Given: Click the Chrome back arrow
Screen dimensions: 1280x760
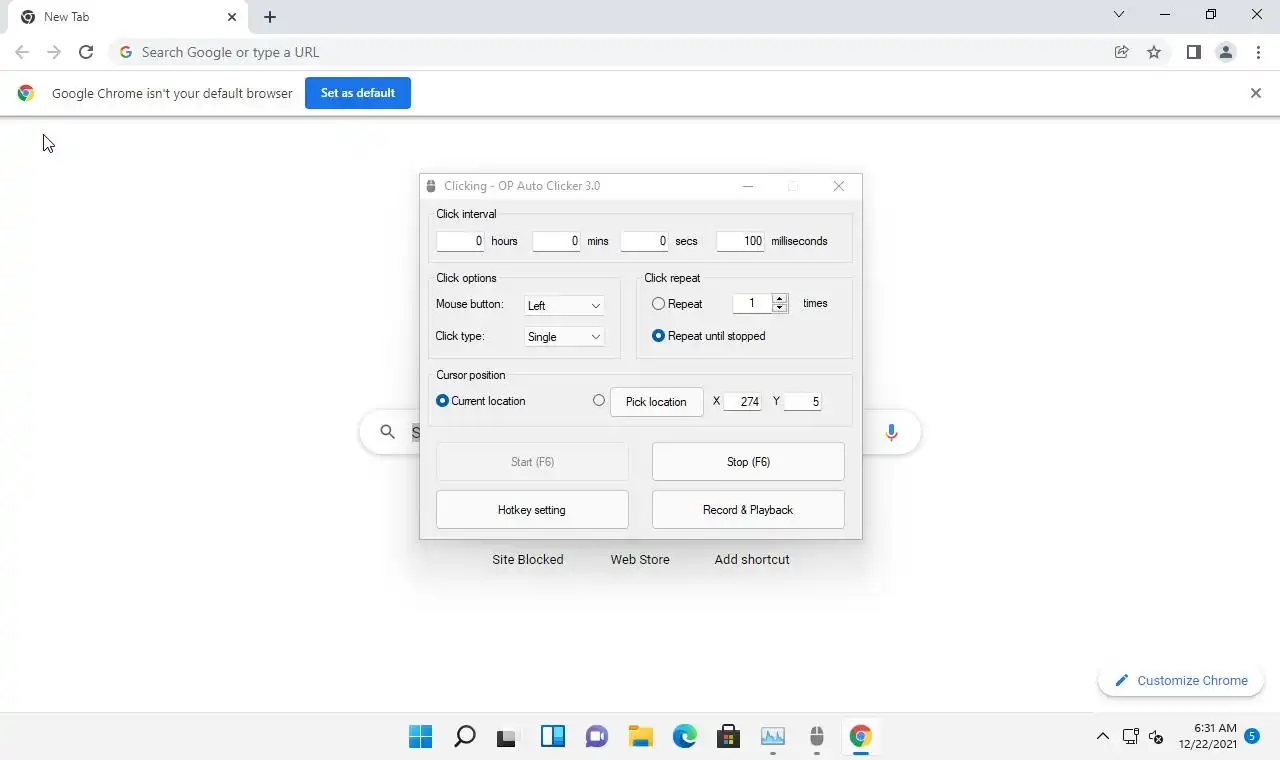Looking at the screenshot, I should point(22,52).
